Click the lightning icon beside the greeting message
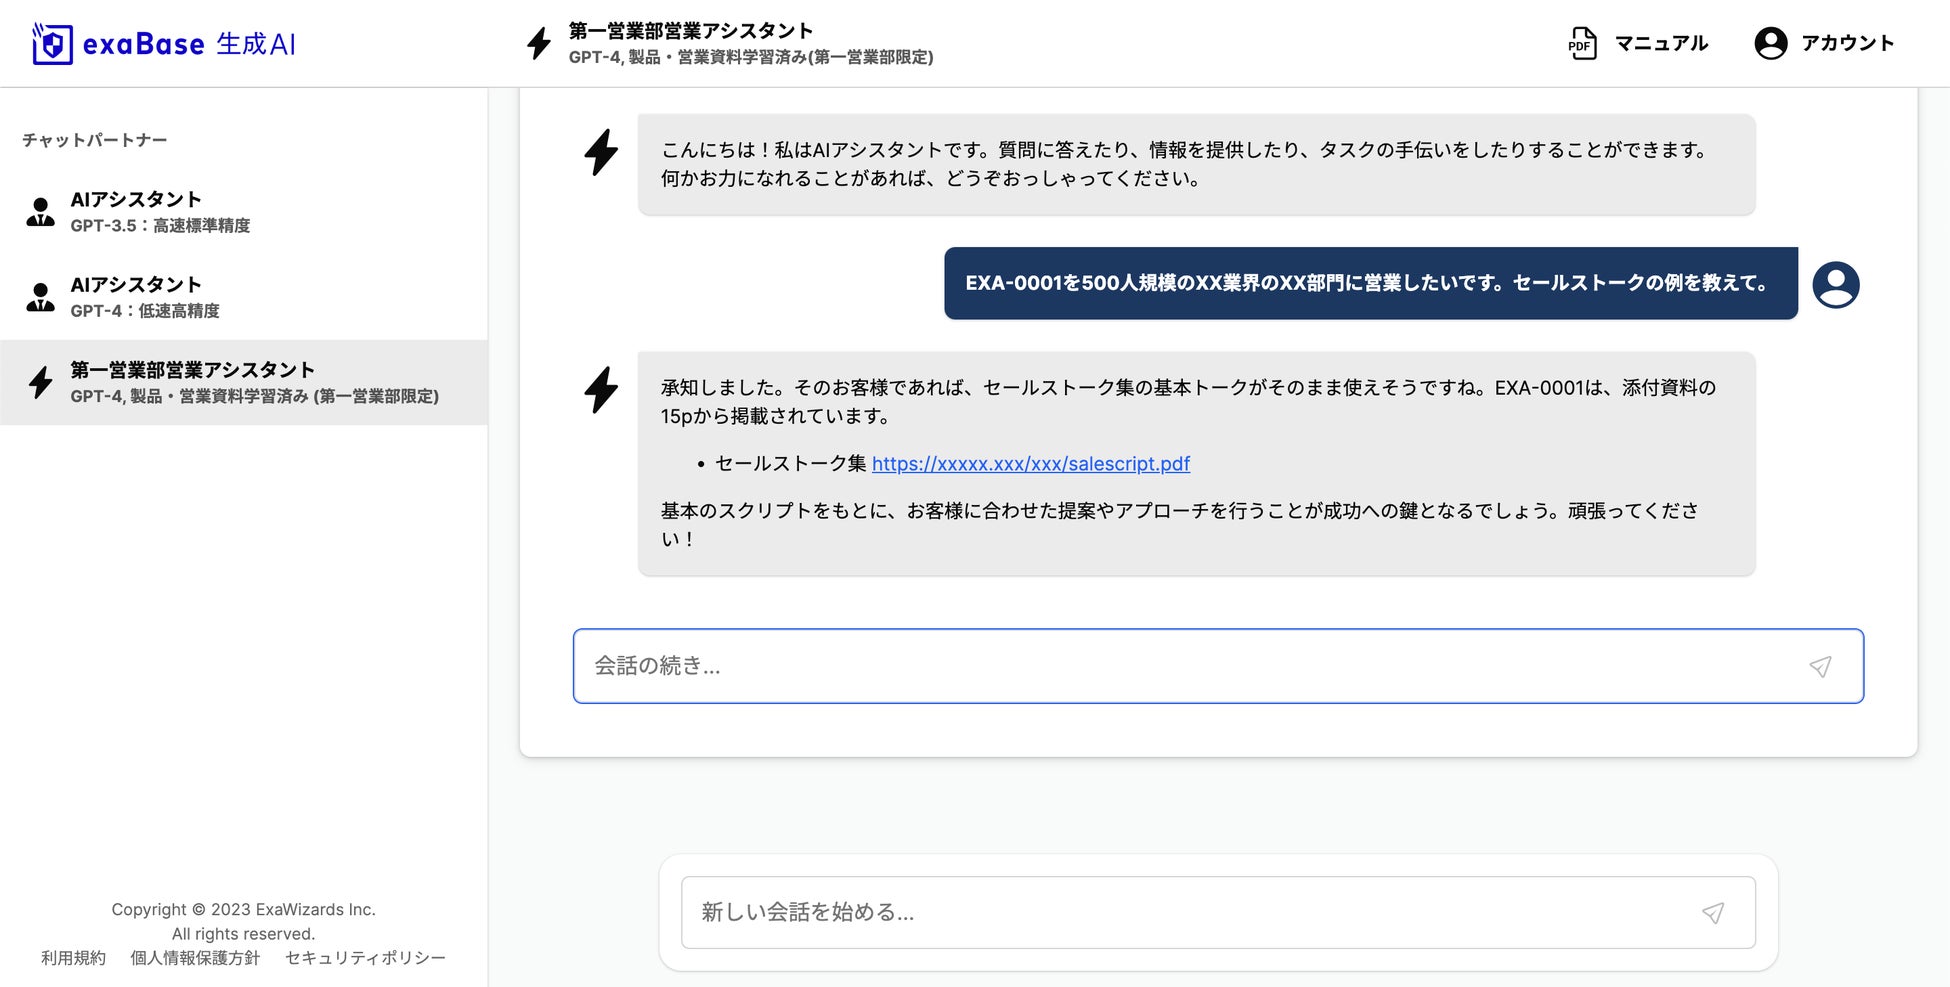 [x=601, y=153]
